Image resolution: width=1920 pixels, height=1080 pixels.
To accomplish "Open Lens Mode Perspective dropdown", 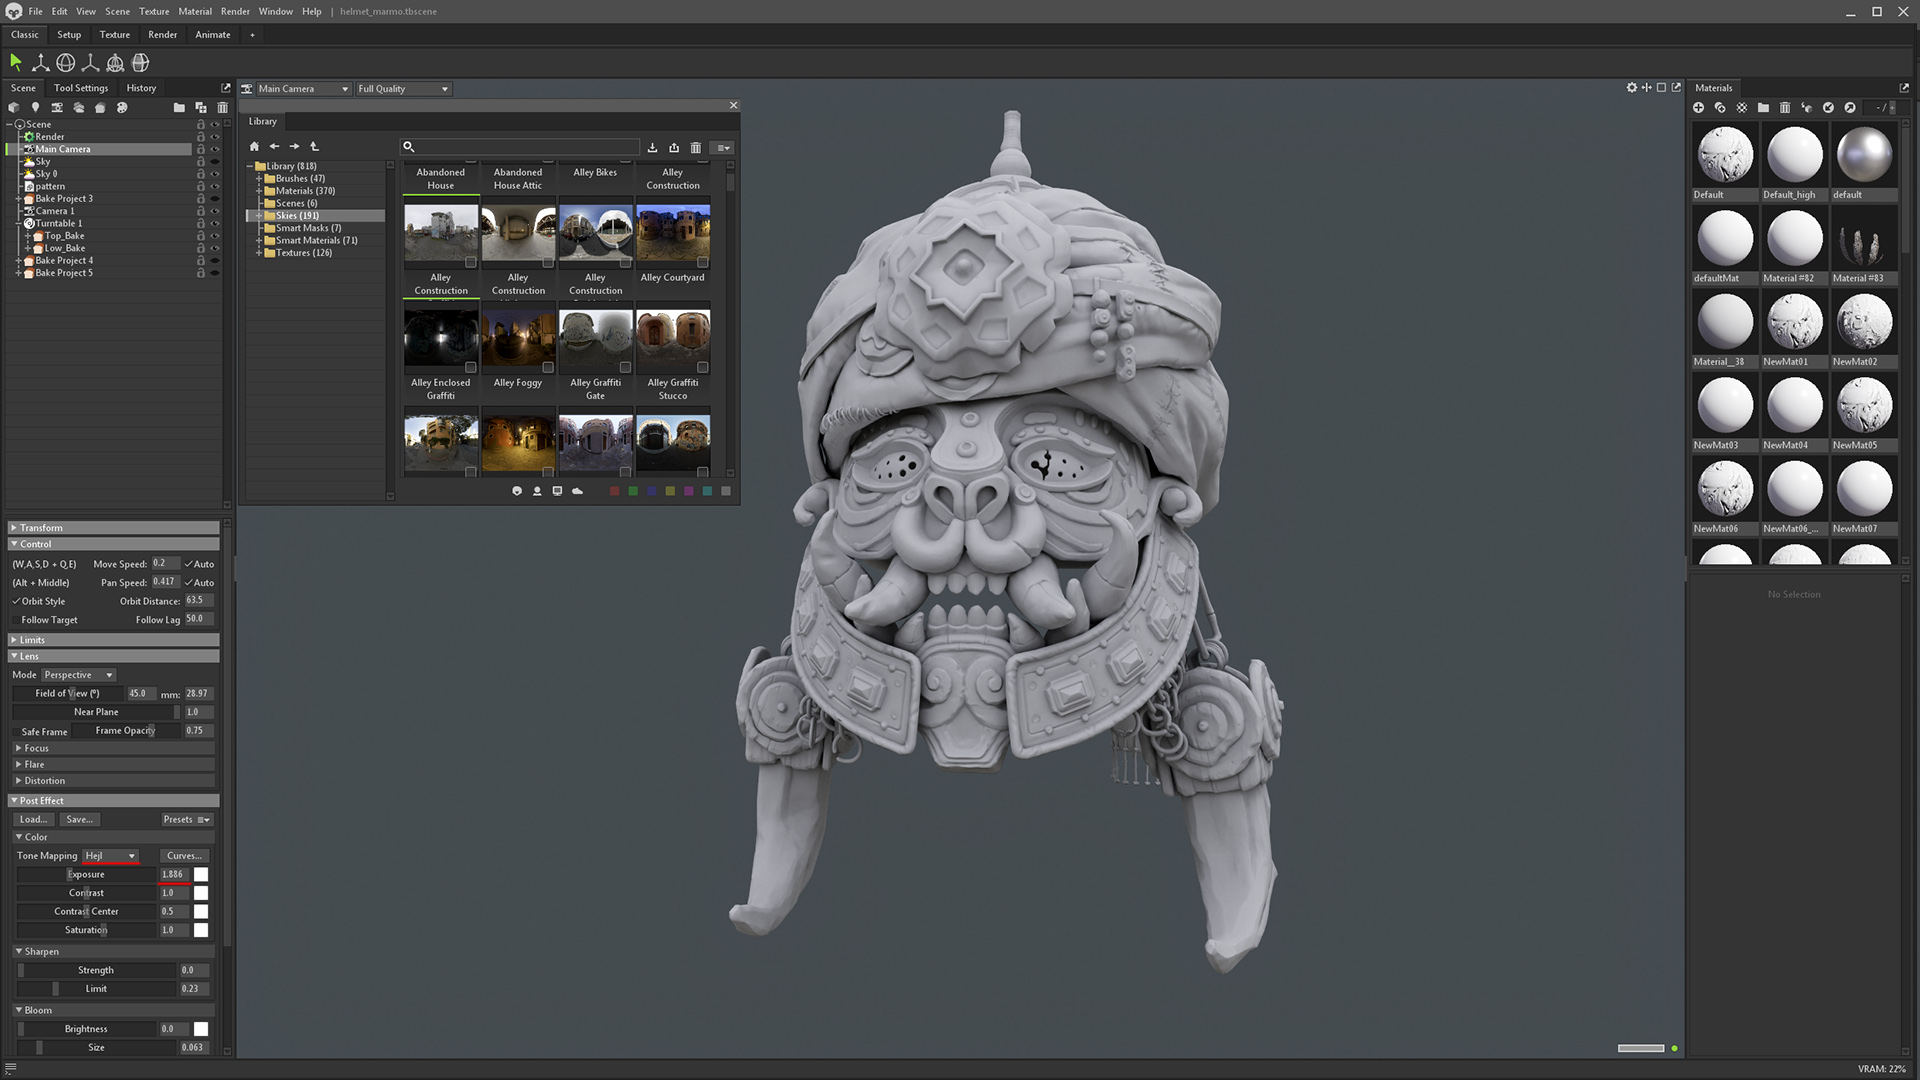I will point(78,675).
